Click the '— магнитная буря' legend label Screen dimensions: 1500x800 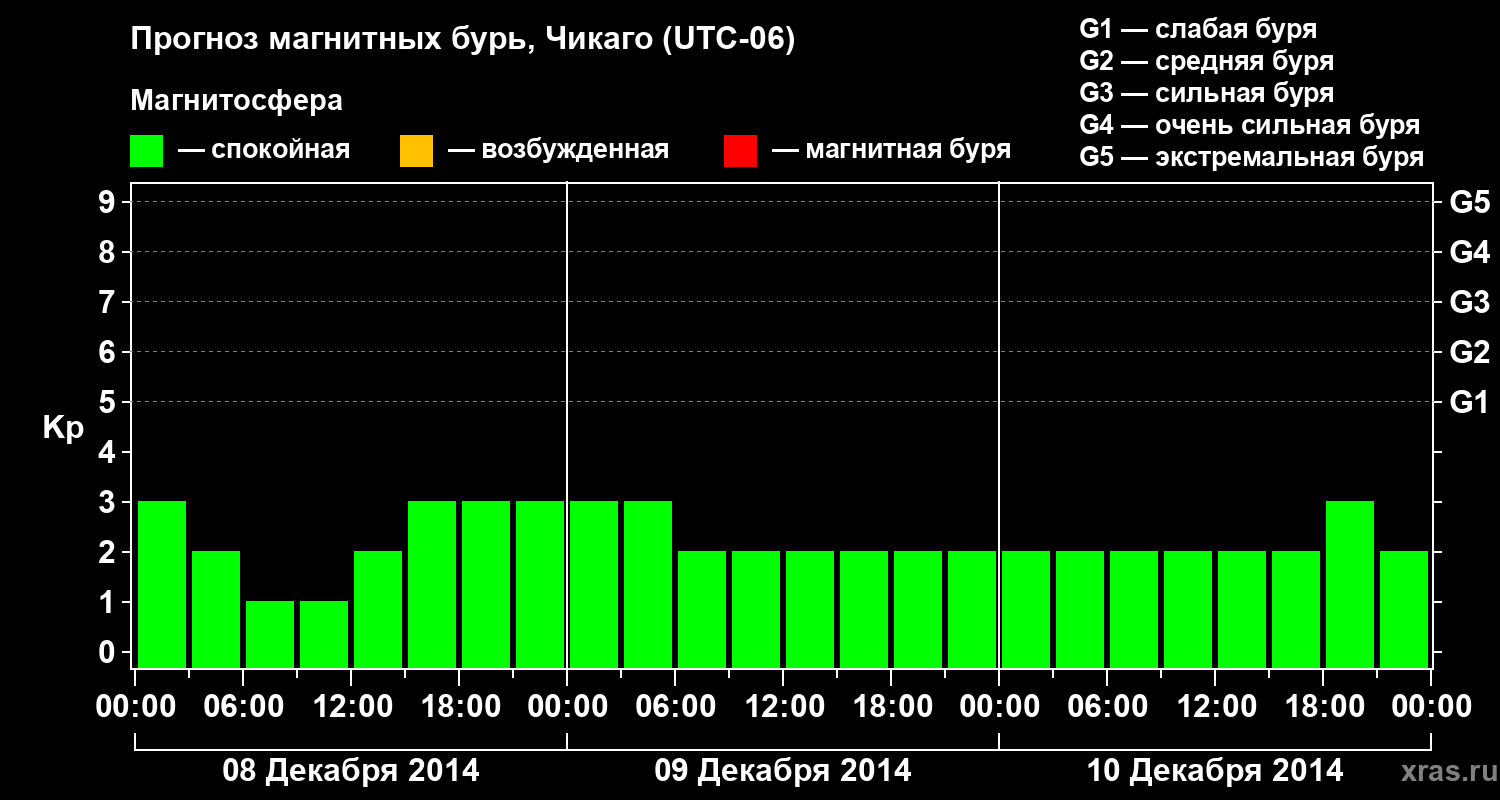click(x=891, y=151)
